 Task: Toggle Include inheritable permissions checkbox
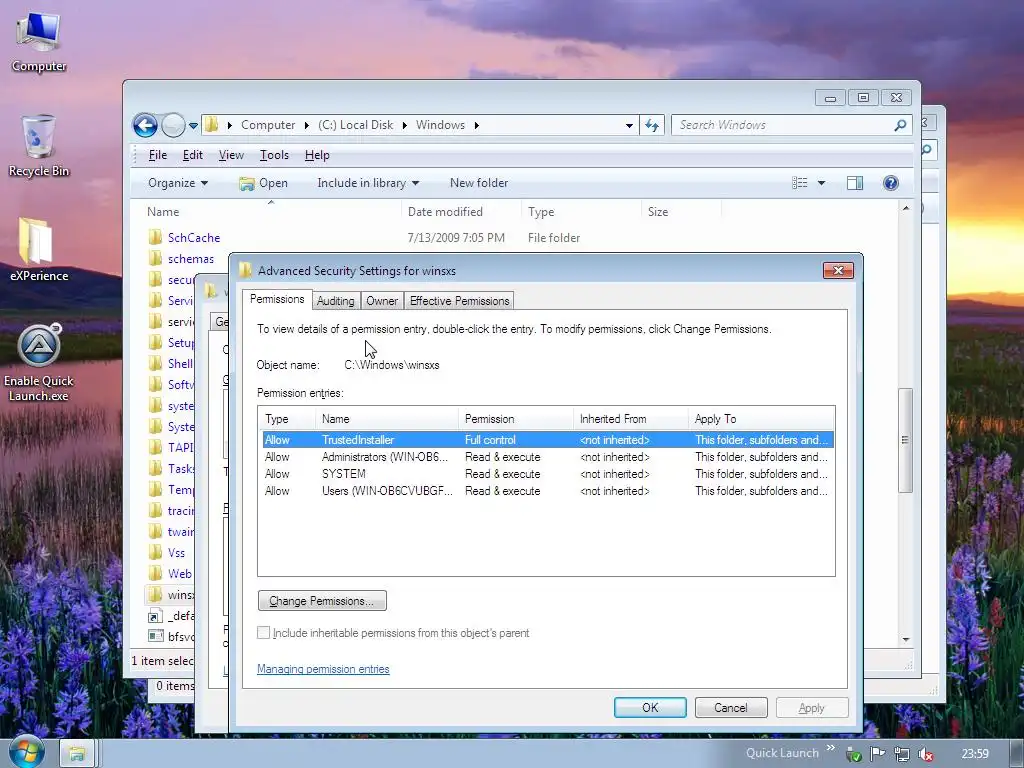(263, 632)
